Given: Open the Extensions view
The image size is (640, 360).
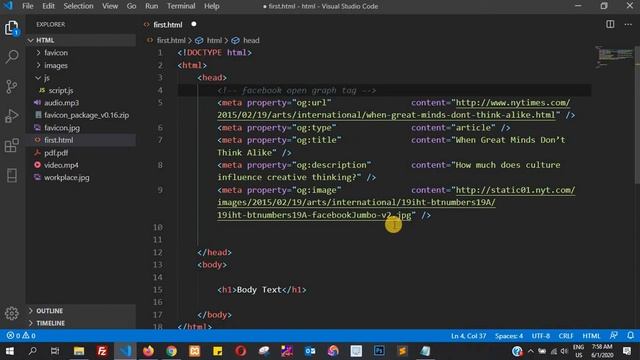Looking at the screenshot, I should pyautogui.click(x=12, y=145).
